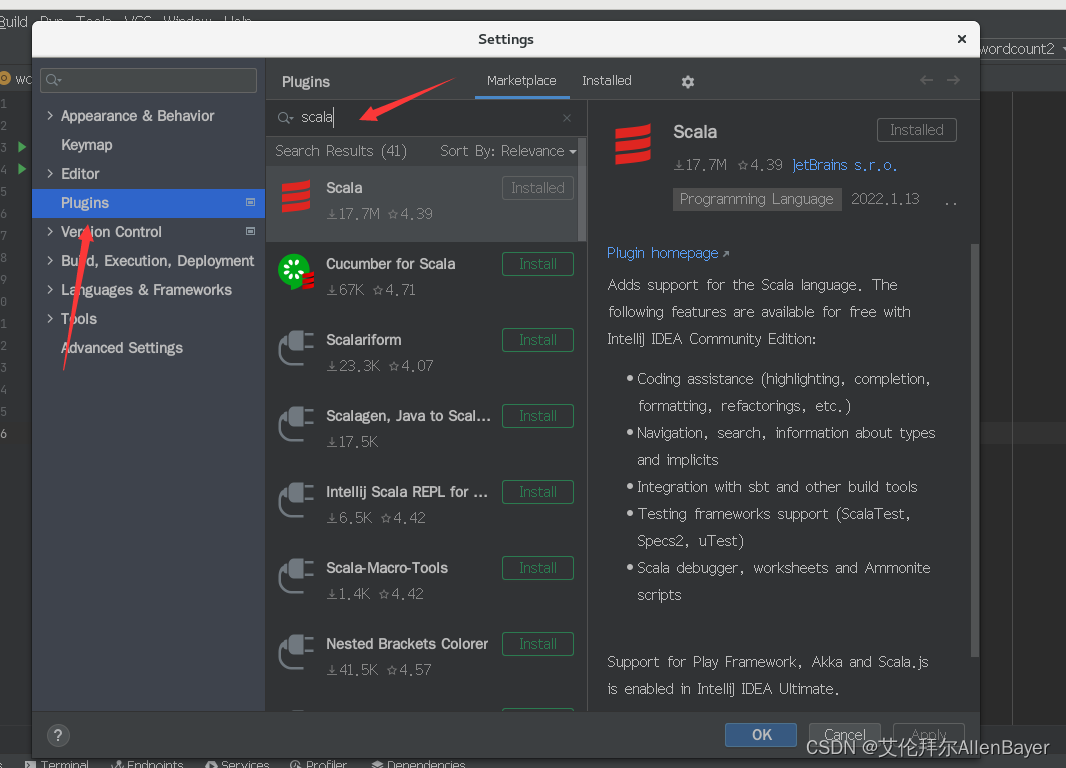Click the Cancel button

(x=844, y=735)
